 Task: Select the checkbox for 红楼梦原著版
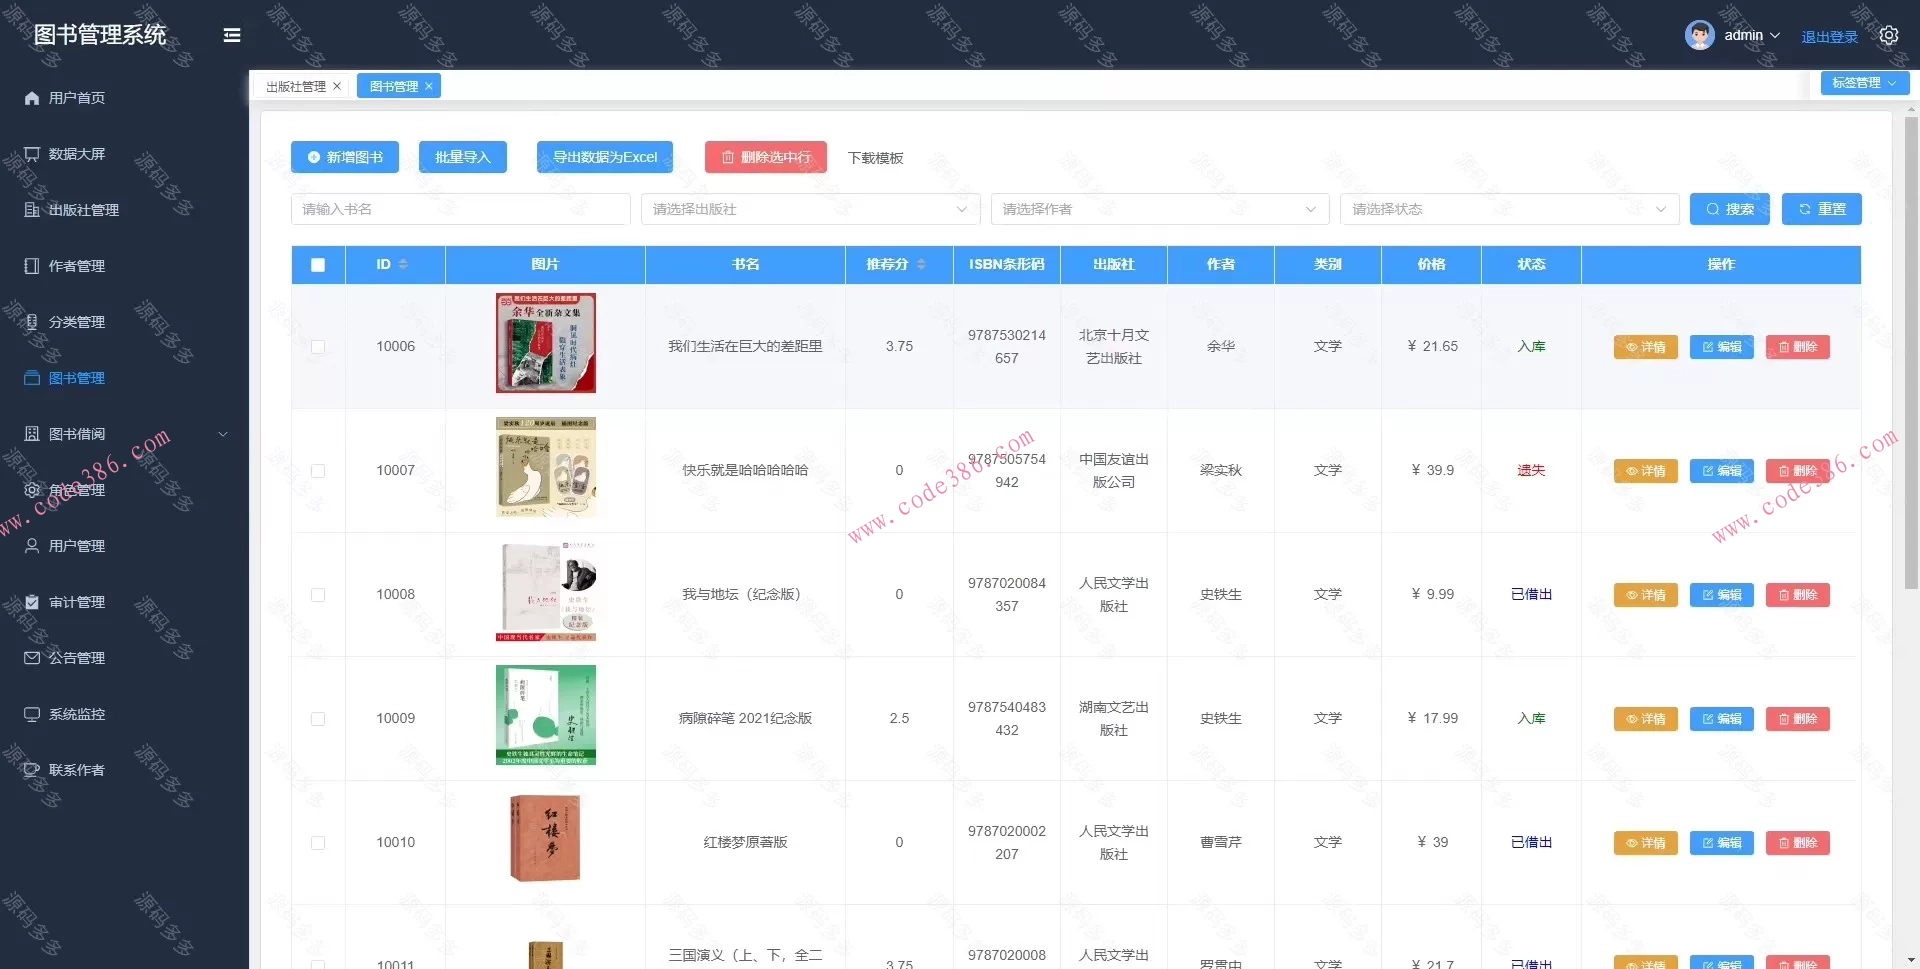pyautogui.click(x=318, y=843)
